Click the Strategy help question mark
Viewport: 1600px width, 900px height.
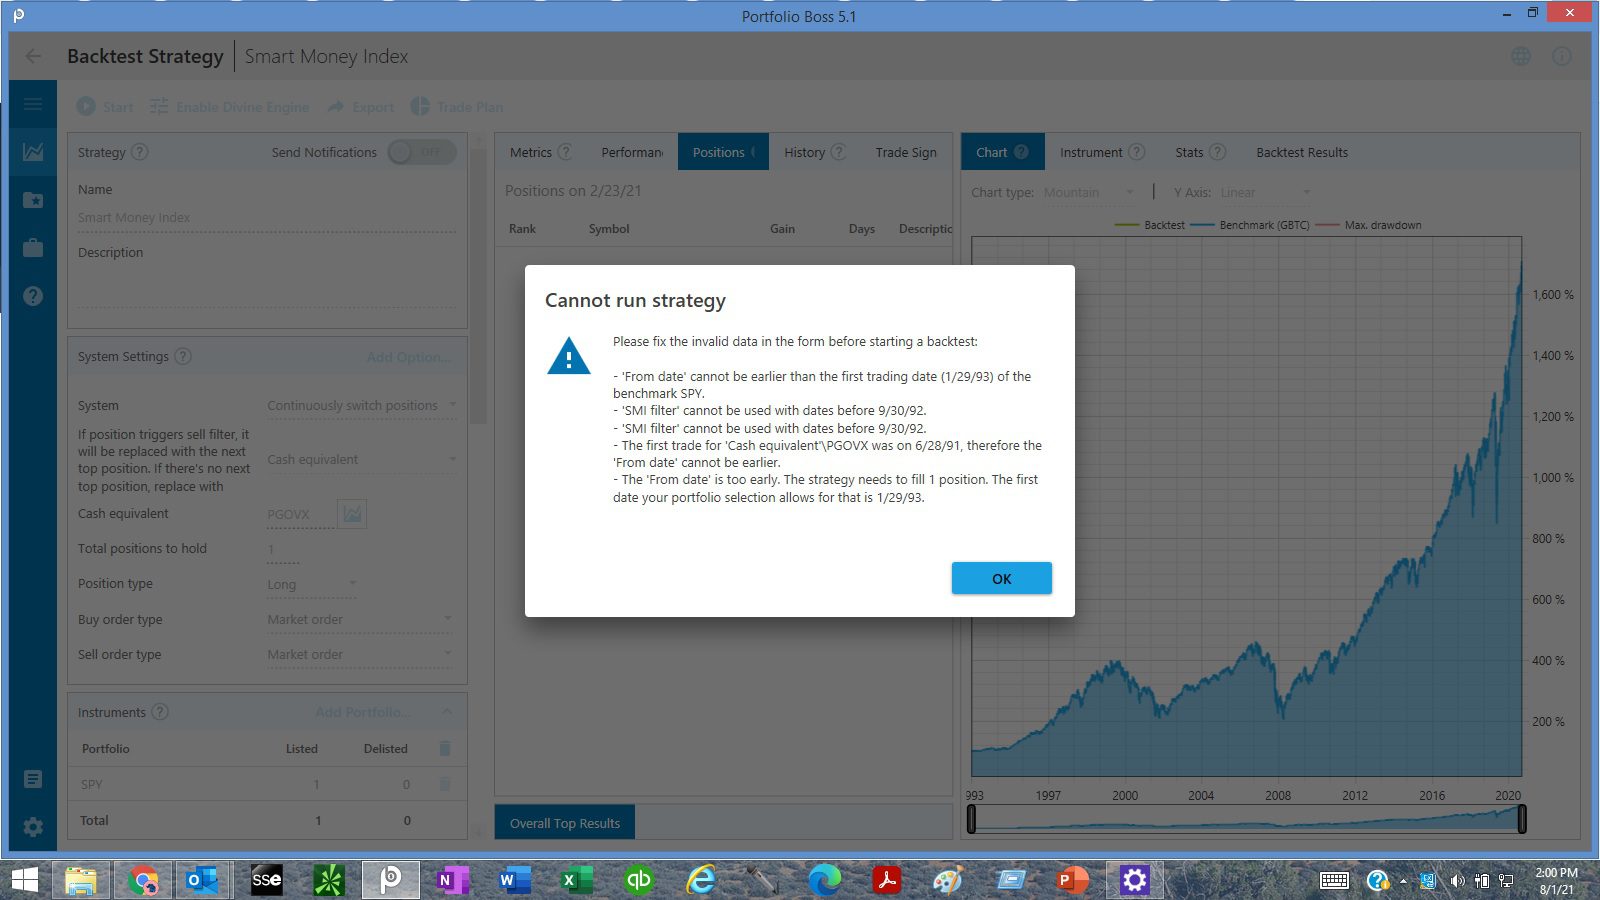140,152
